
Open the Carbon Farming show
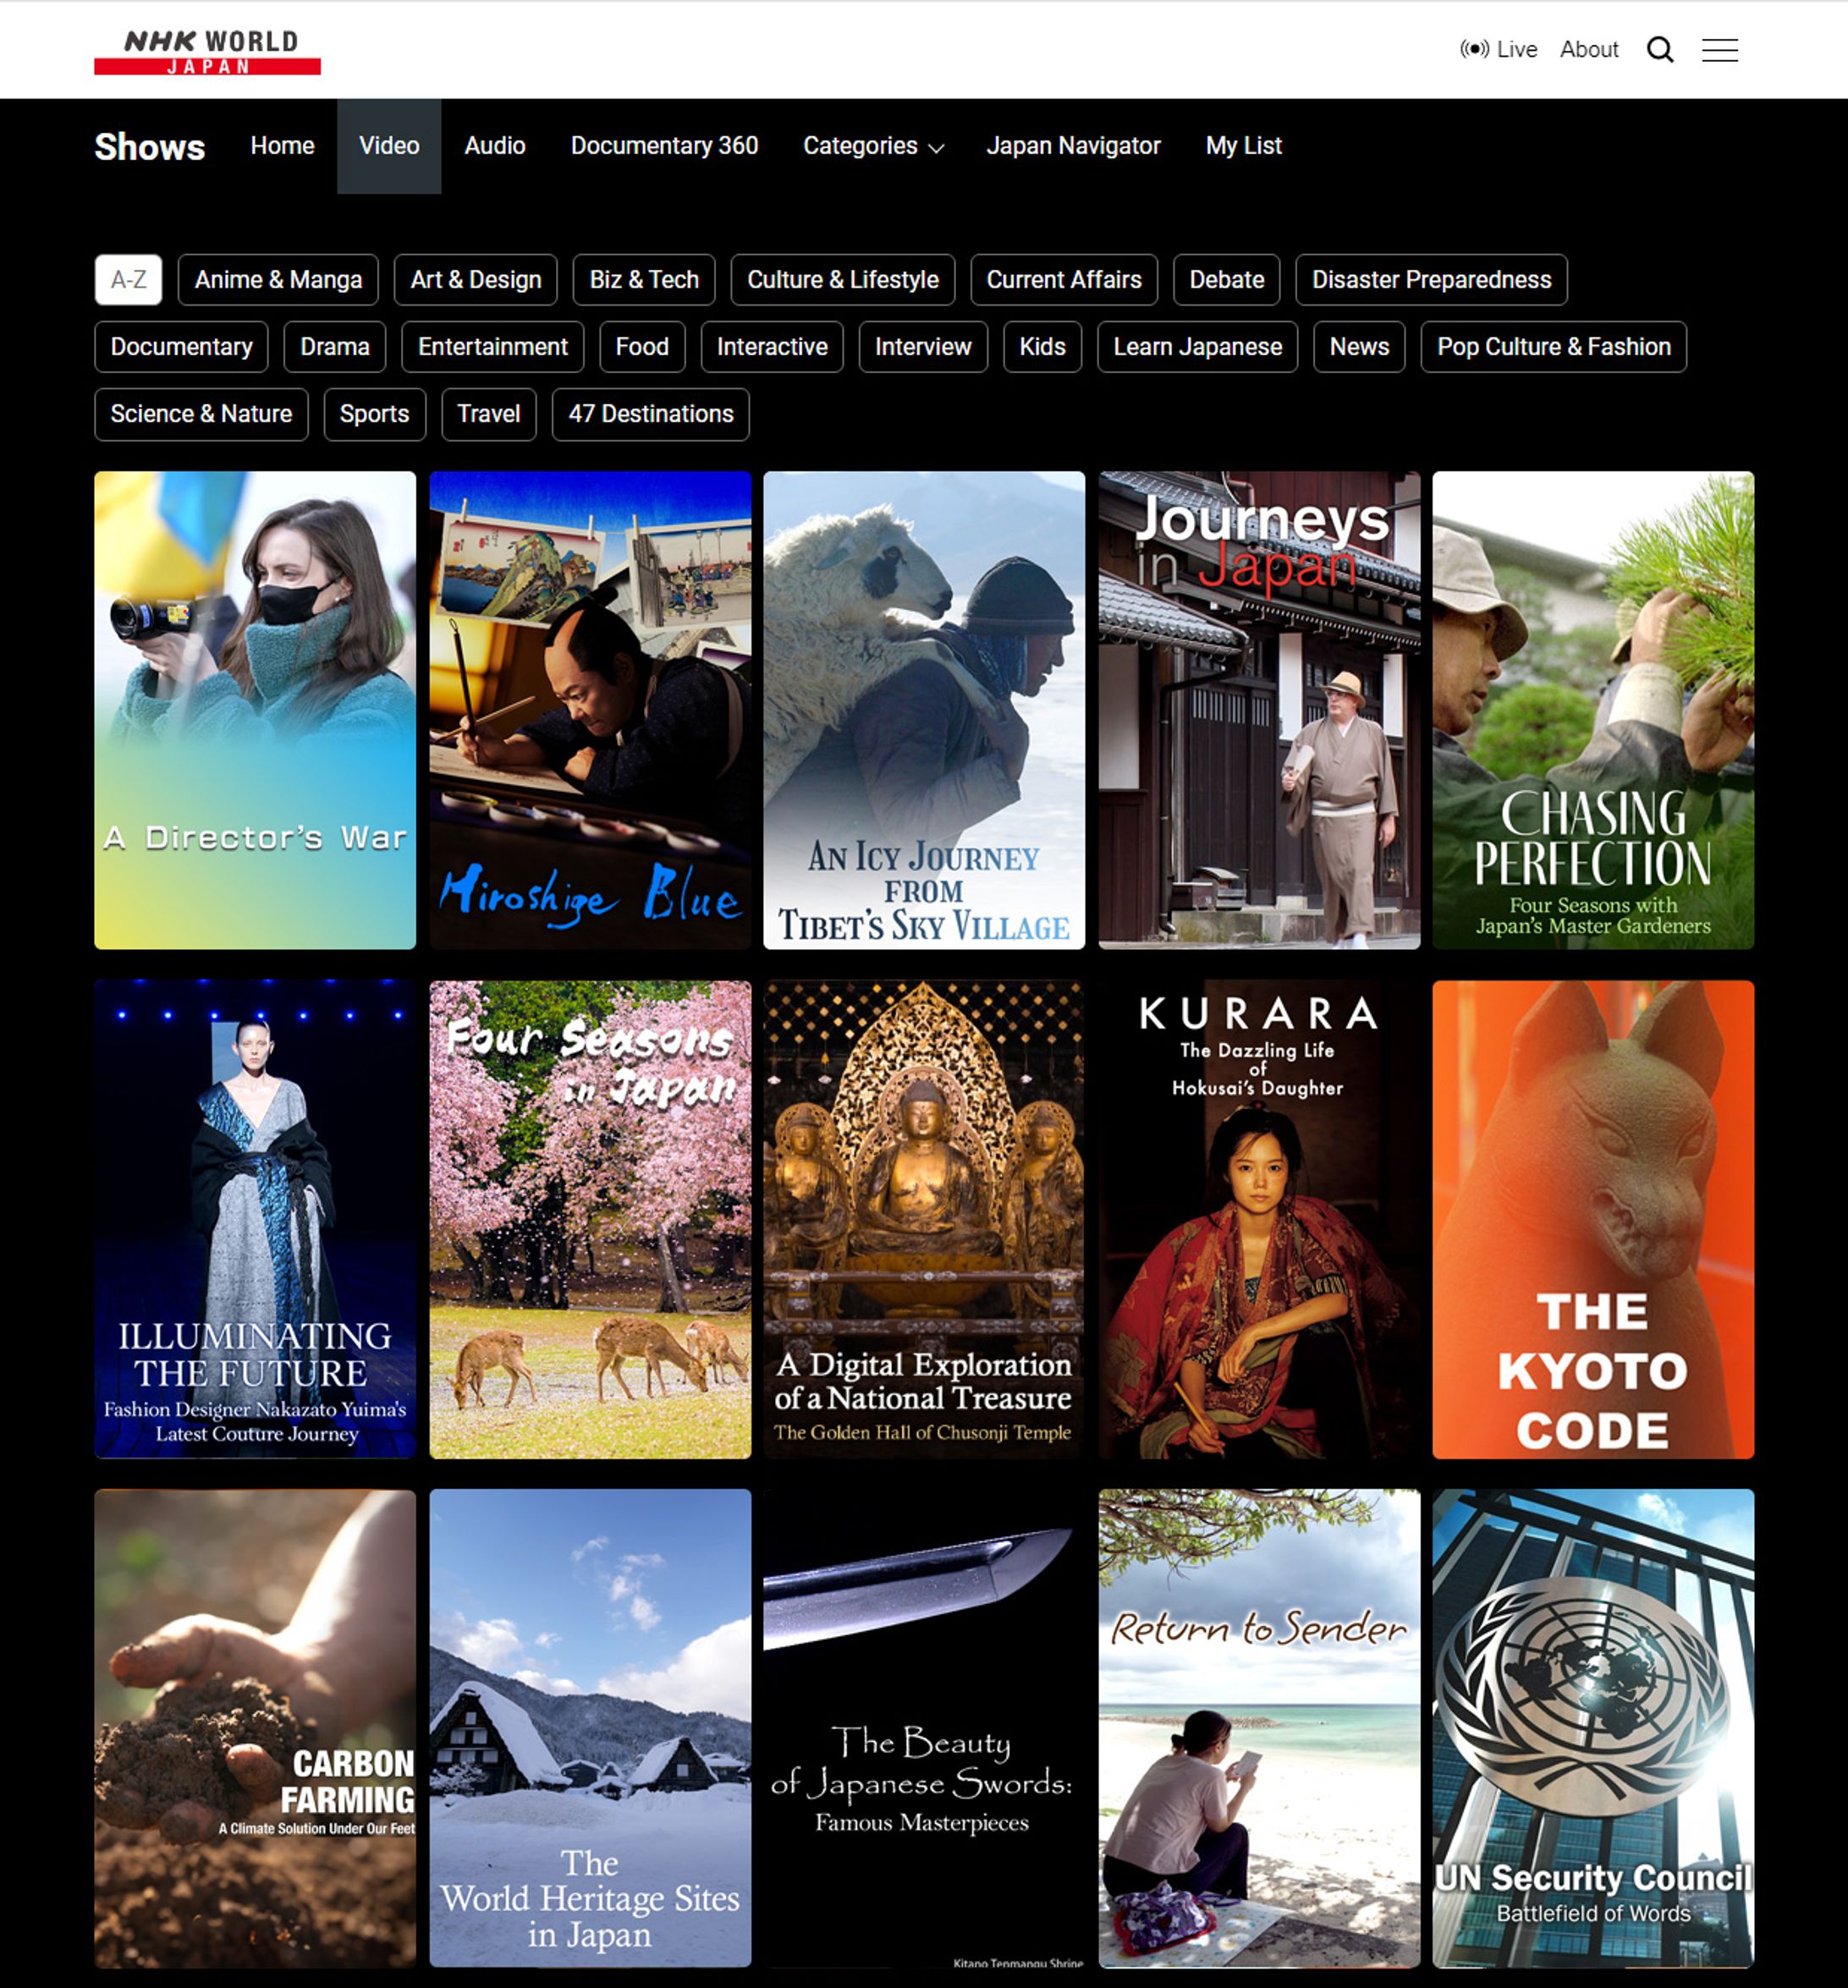255,1727
